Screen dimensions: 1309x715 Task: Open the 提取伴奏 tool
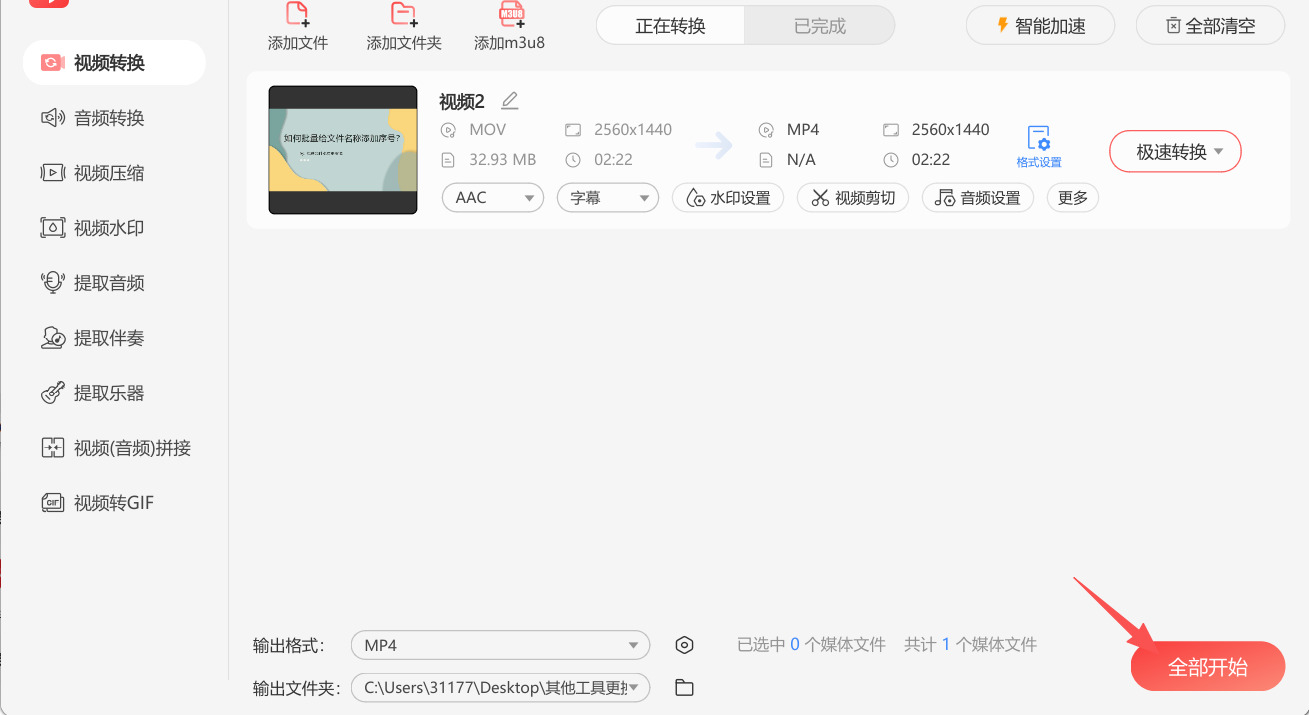click(x=114, y=337)
